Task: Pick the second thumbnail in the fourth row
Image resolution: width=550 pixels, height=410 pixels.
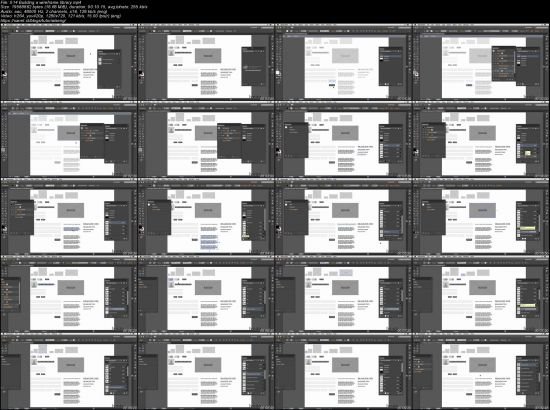Action: [x=206, y=294]
